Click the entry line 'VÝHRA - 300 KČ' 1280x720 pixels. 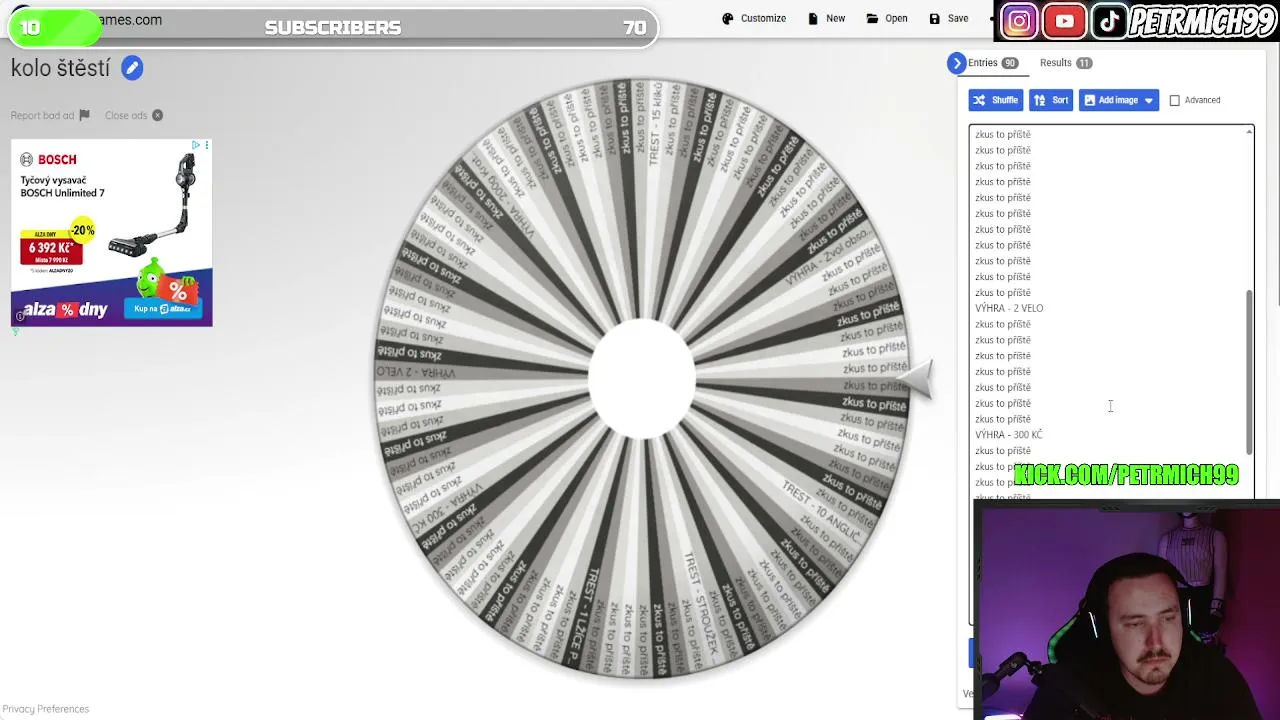pos(1008,435)
